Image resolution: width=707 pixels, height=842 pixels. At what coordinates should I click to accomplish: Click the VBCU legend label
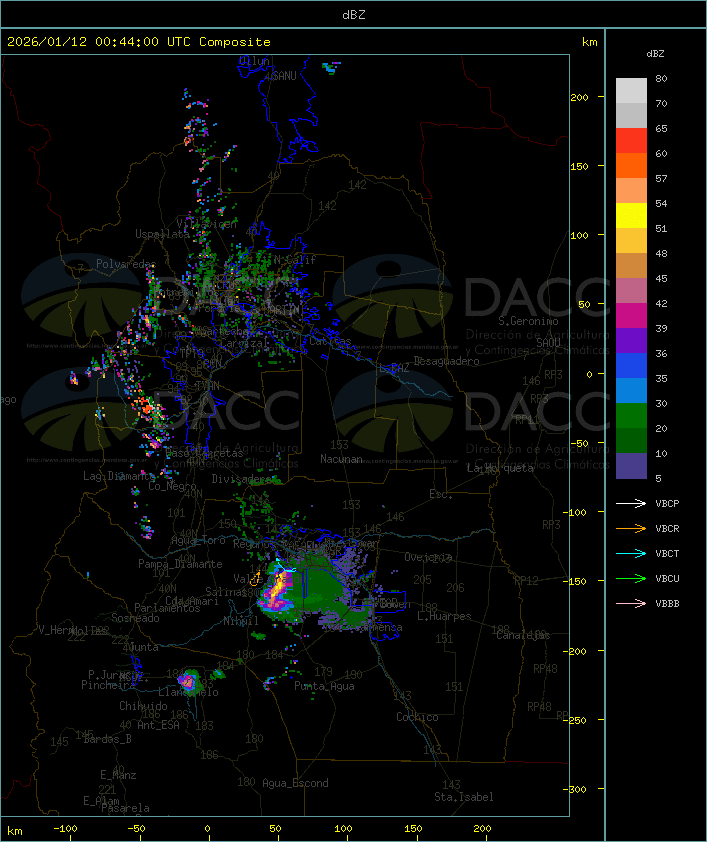point(667,579)
